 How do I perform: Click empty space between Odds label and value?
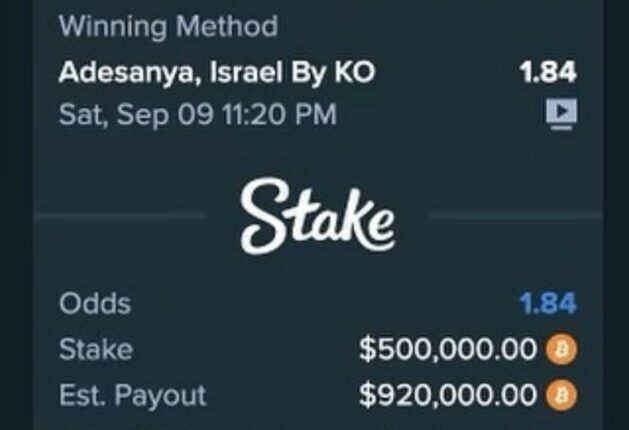coord(320,304)
